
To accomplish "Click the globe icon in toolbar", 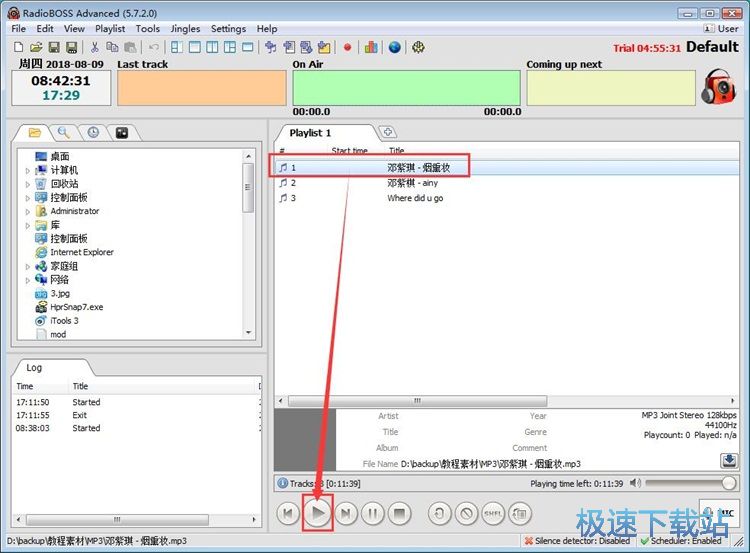I will coord(394,47).
